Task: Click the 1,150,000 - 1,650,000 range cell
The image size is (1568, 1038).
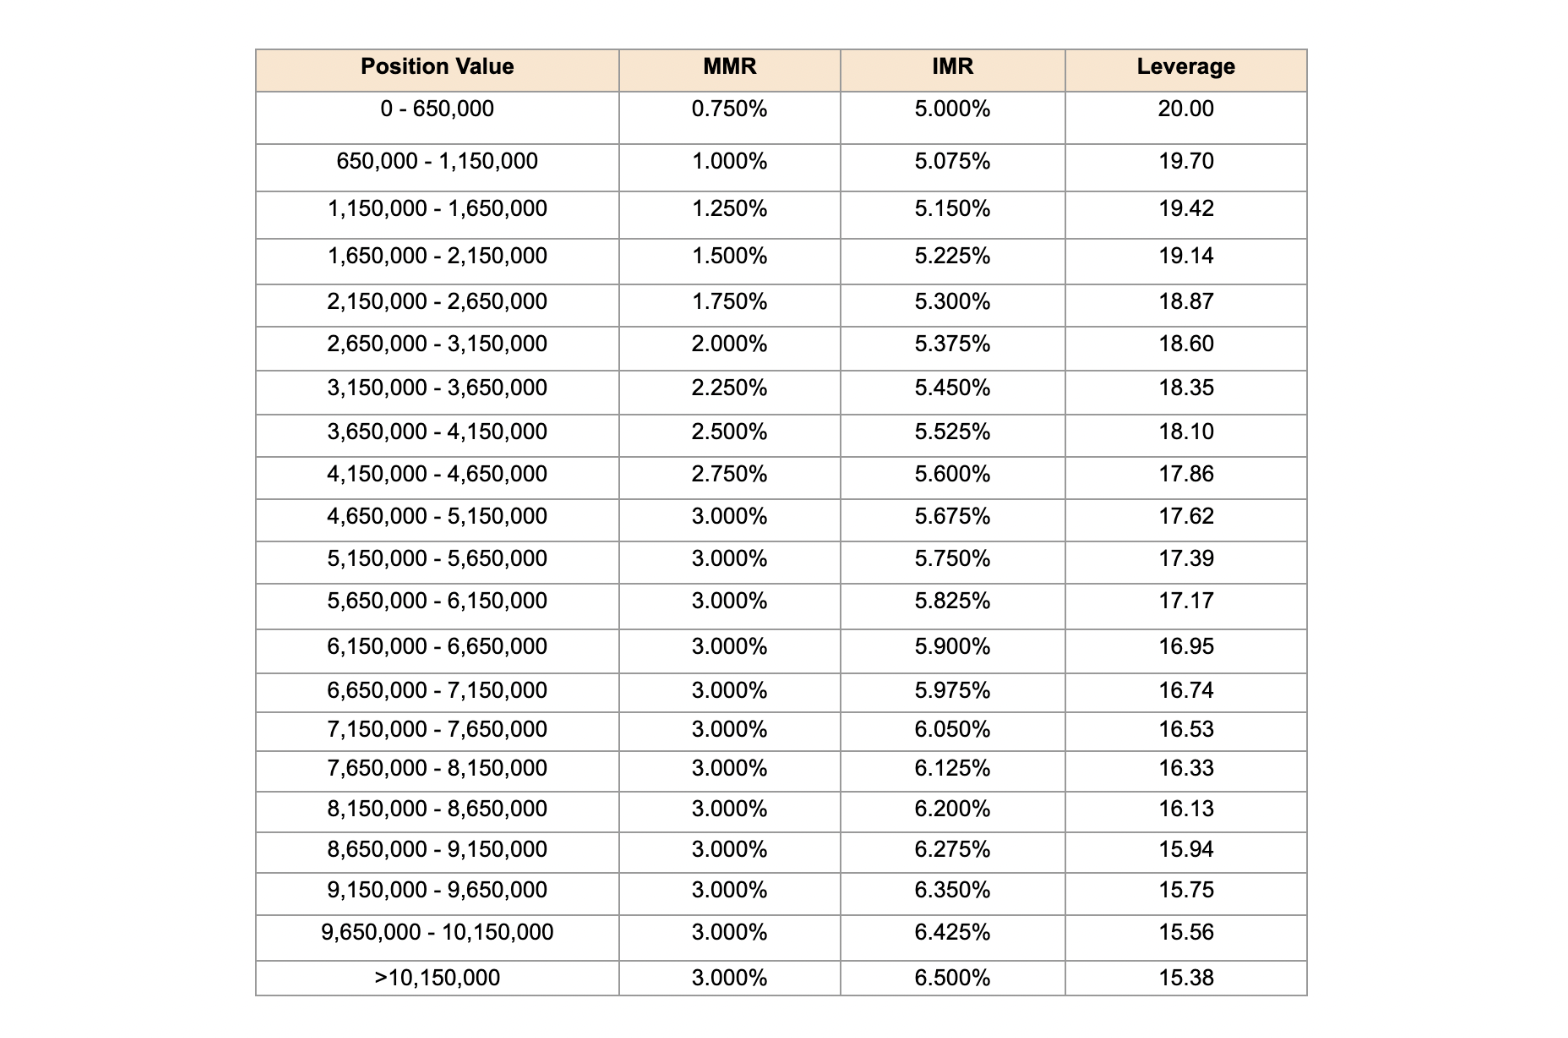Action: 437,209
